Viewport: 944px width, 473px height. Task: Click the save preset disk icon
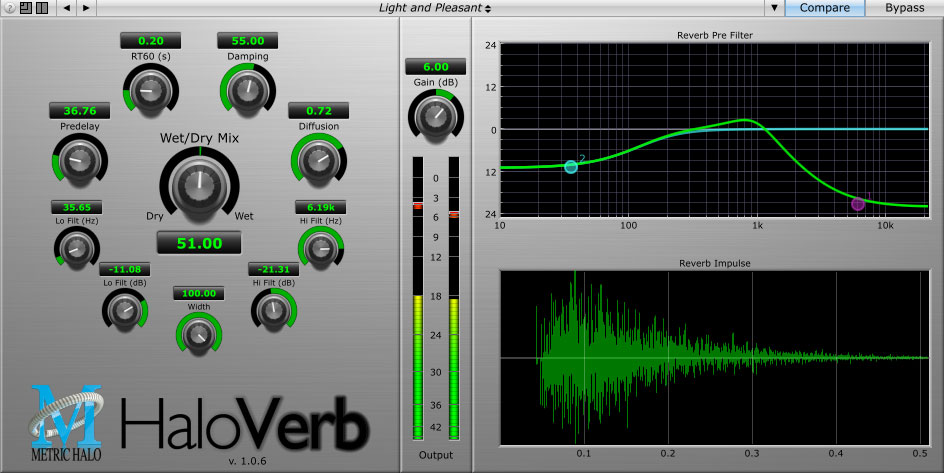coord(25,8)
